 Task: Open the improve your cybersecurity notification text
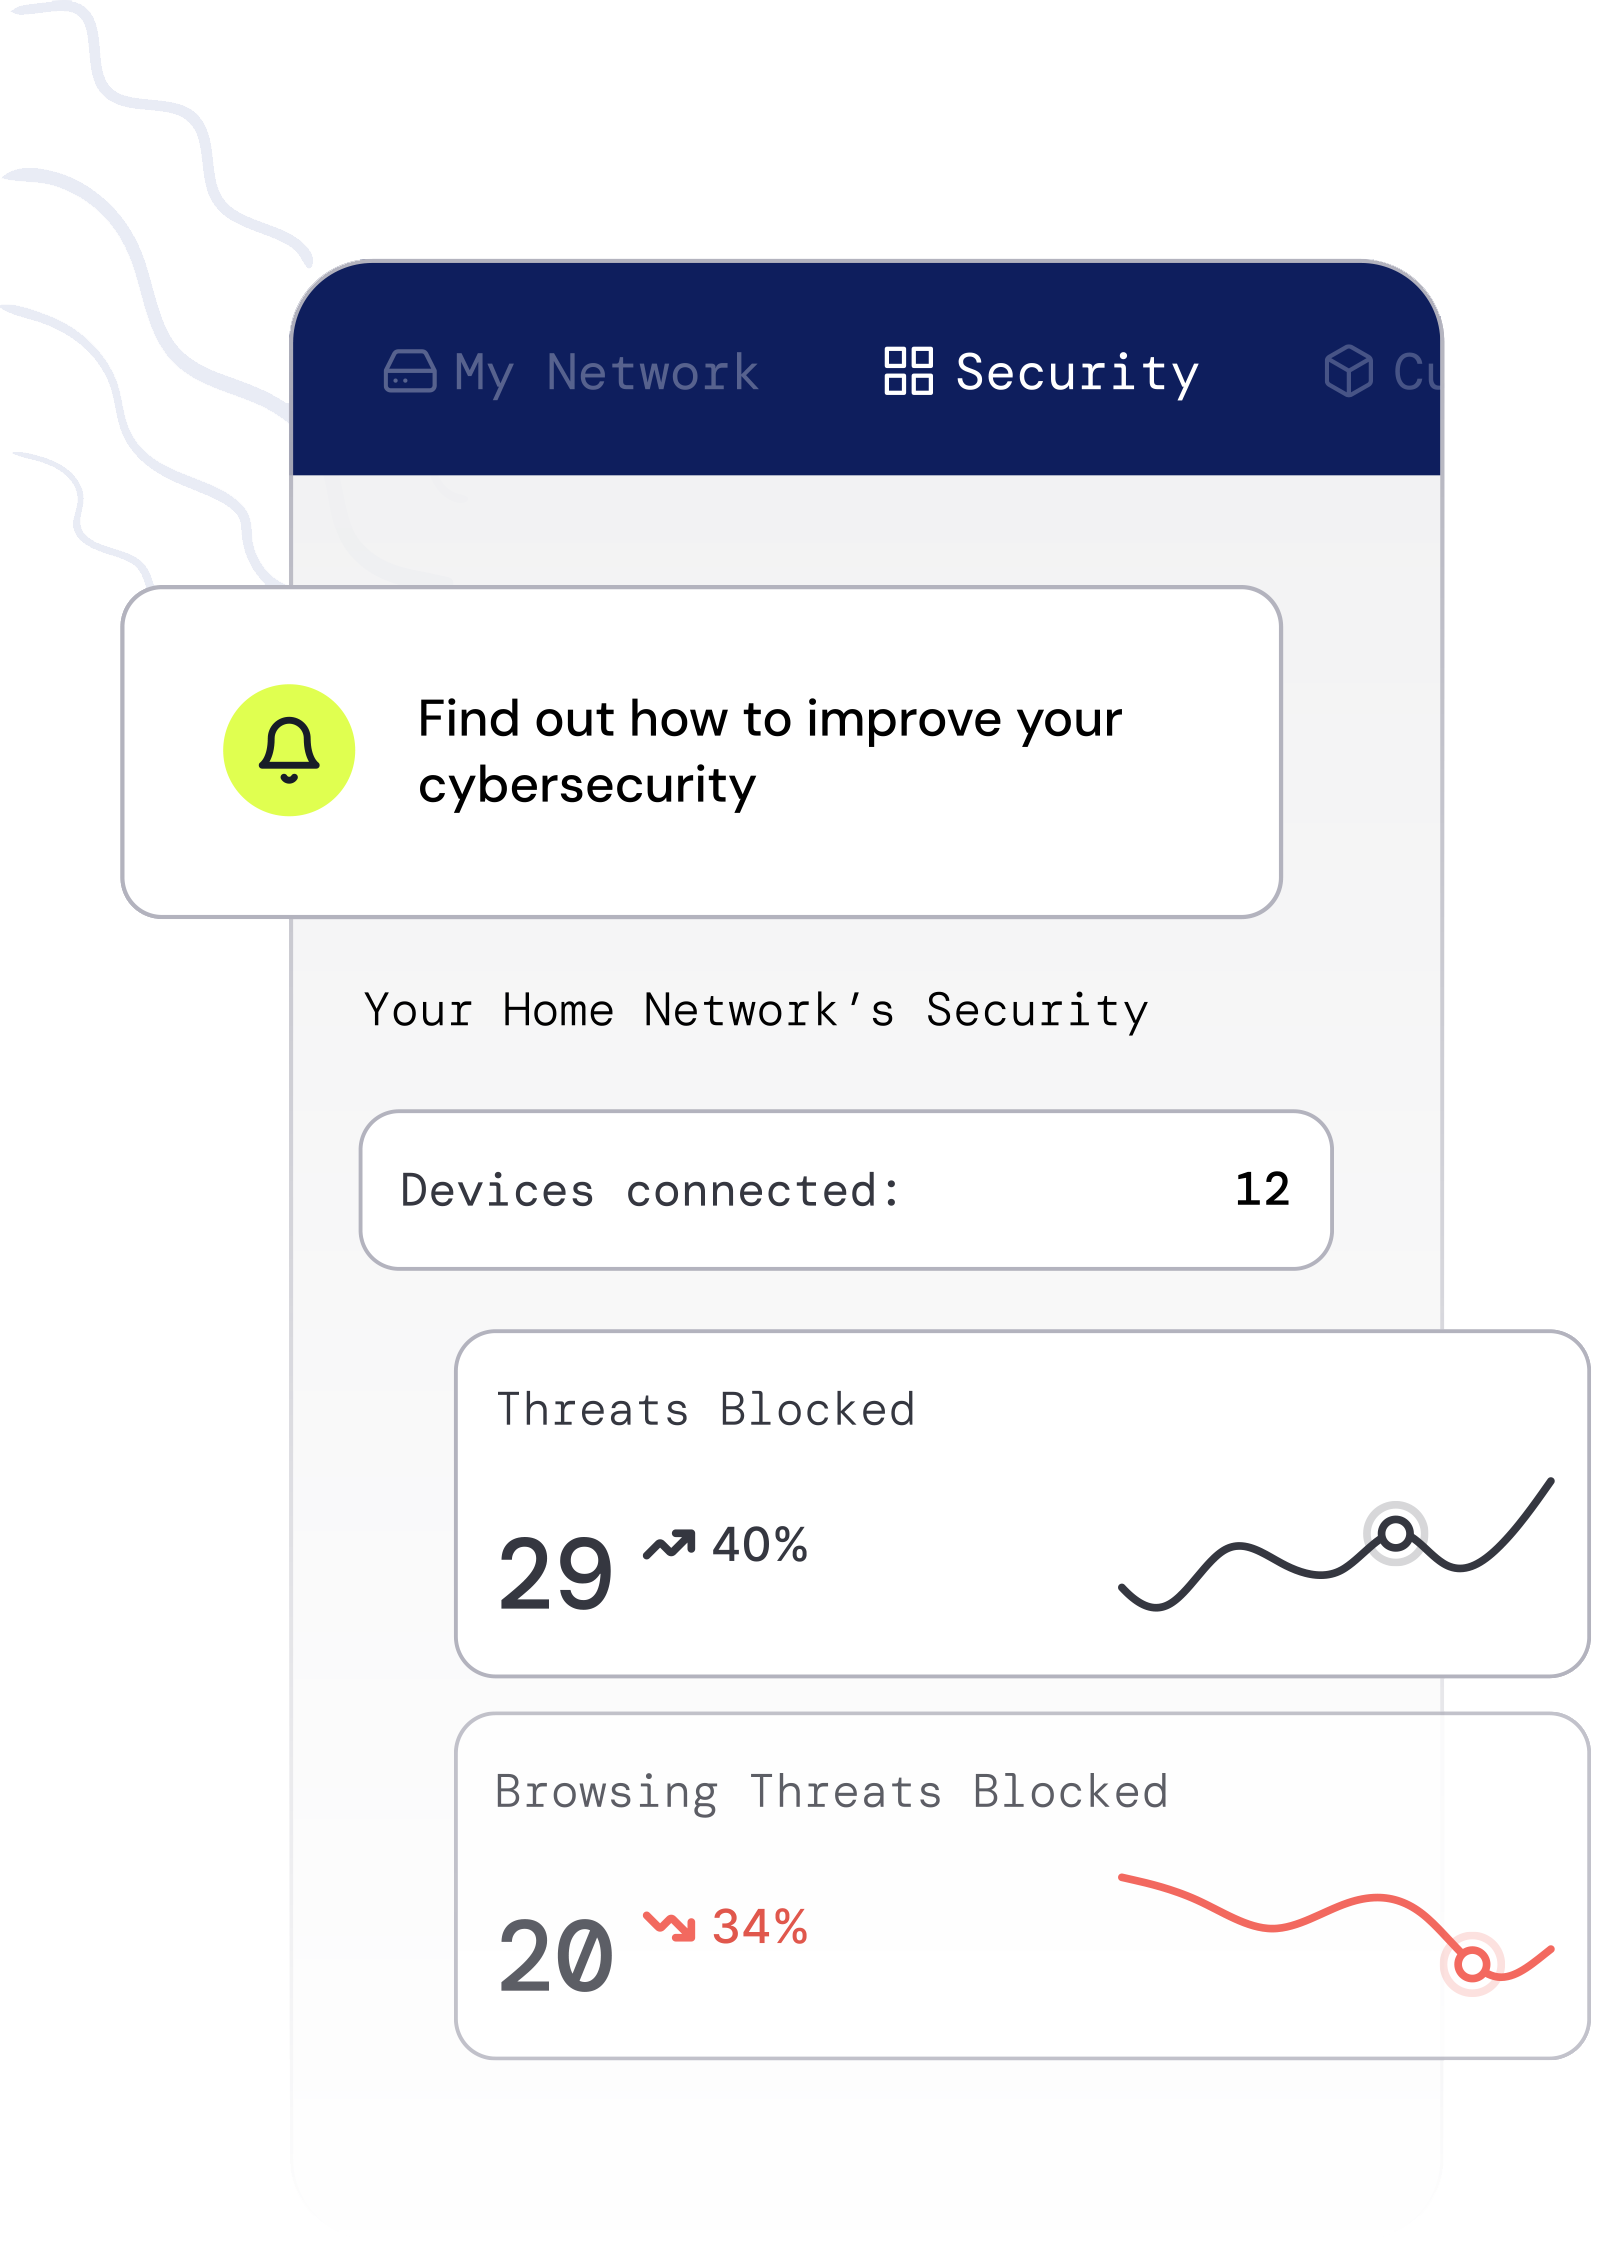[769, 751]
